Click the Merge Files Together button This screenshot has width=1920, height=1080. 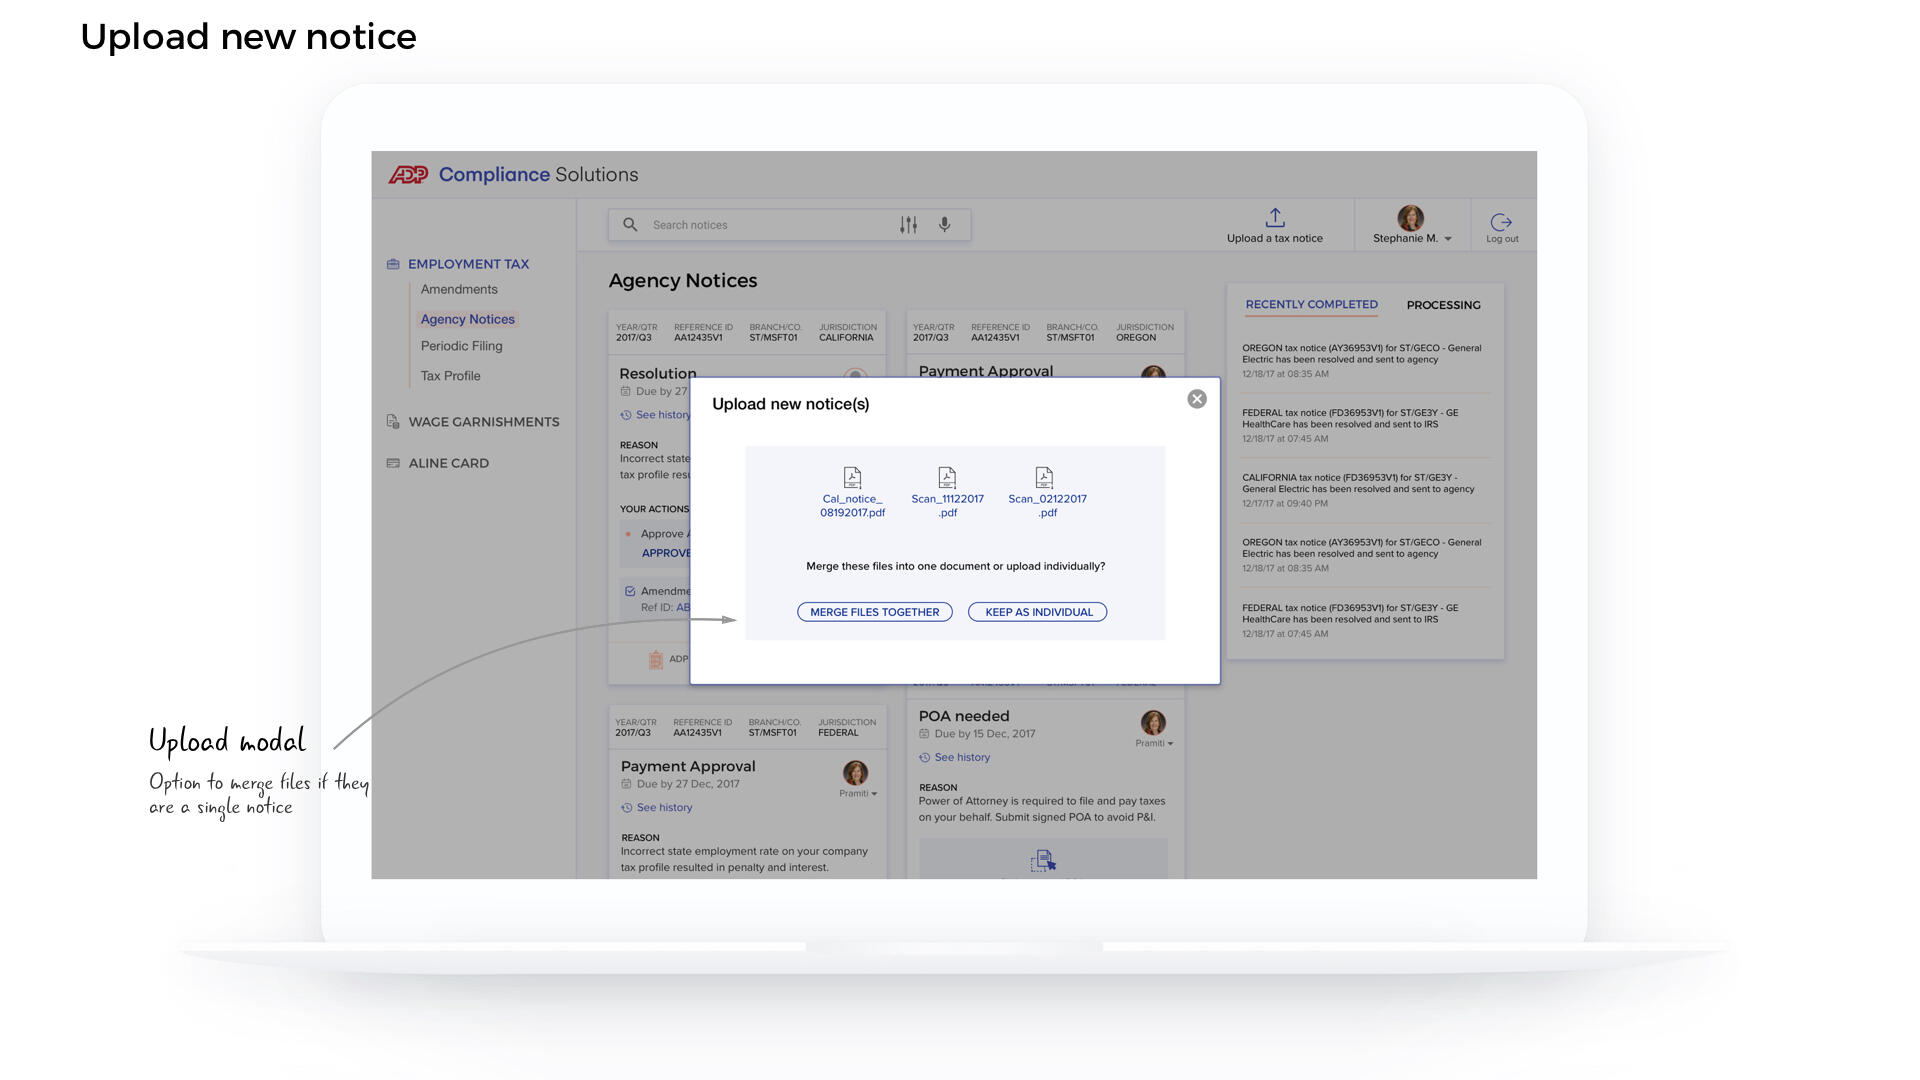(874, 612)
